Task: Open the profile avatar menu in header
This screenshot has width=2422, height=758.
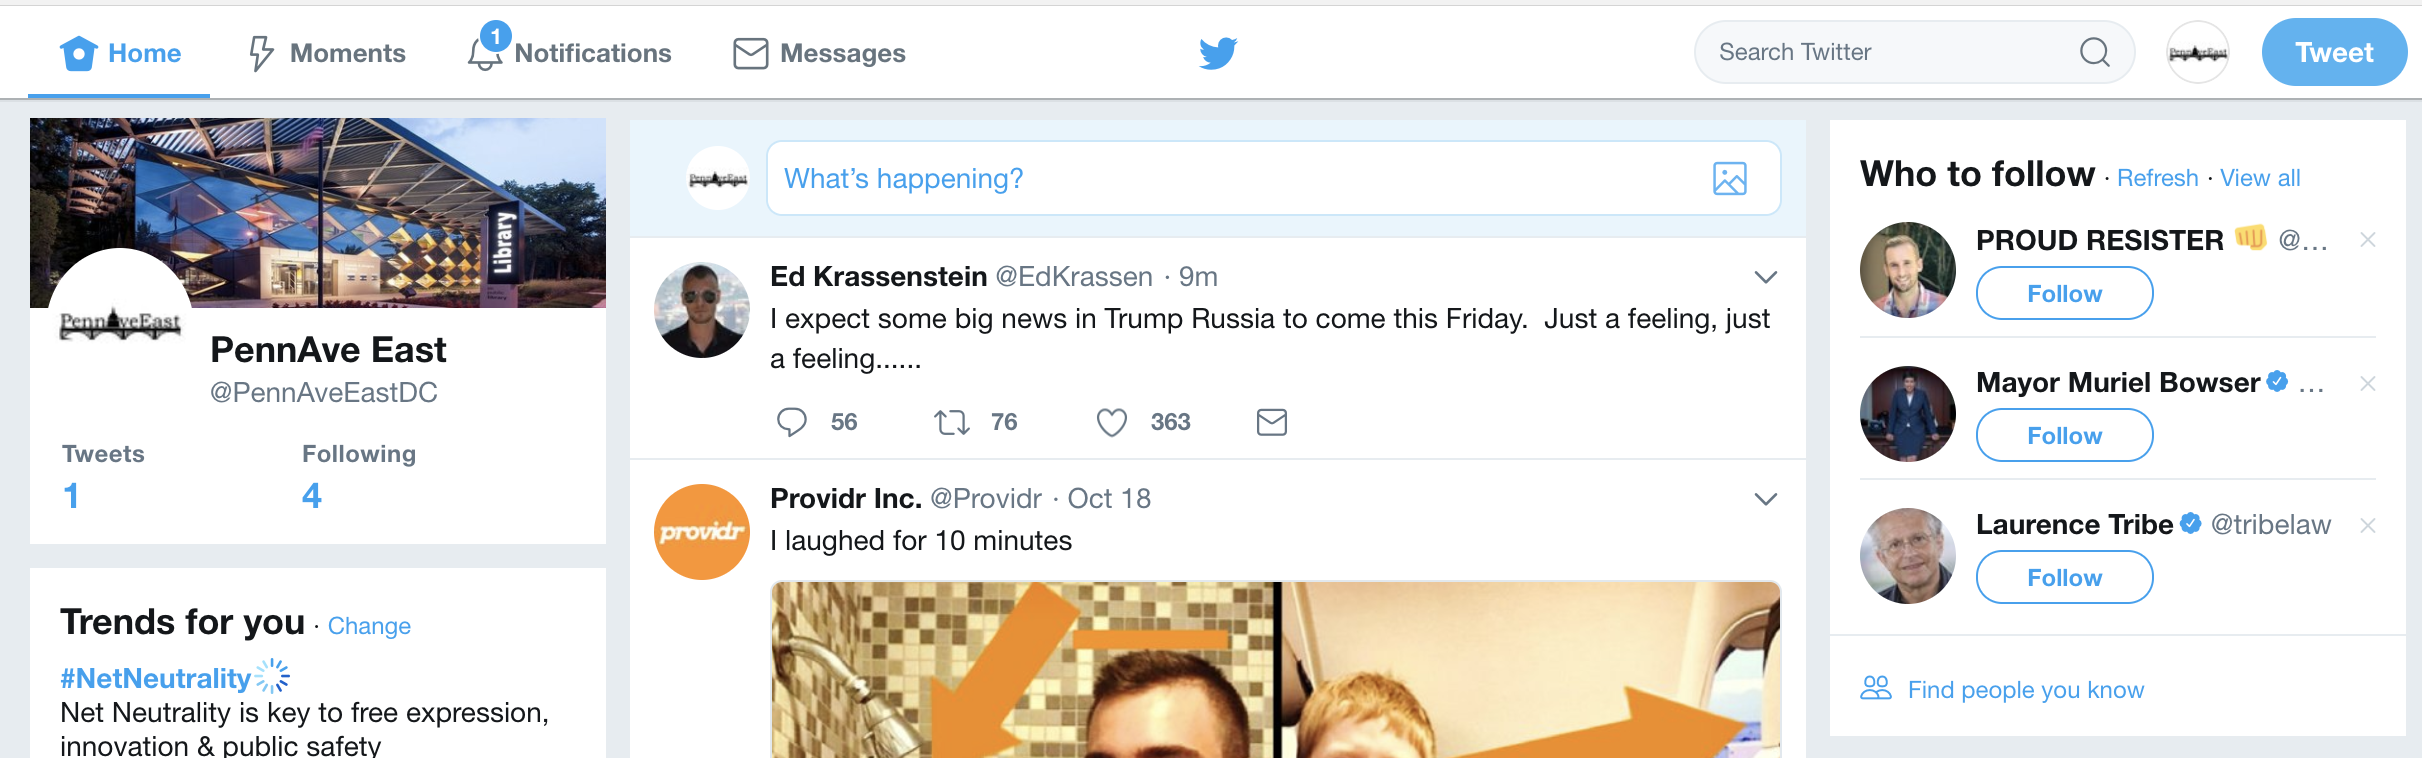Action: [x=2197, y=52]
